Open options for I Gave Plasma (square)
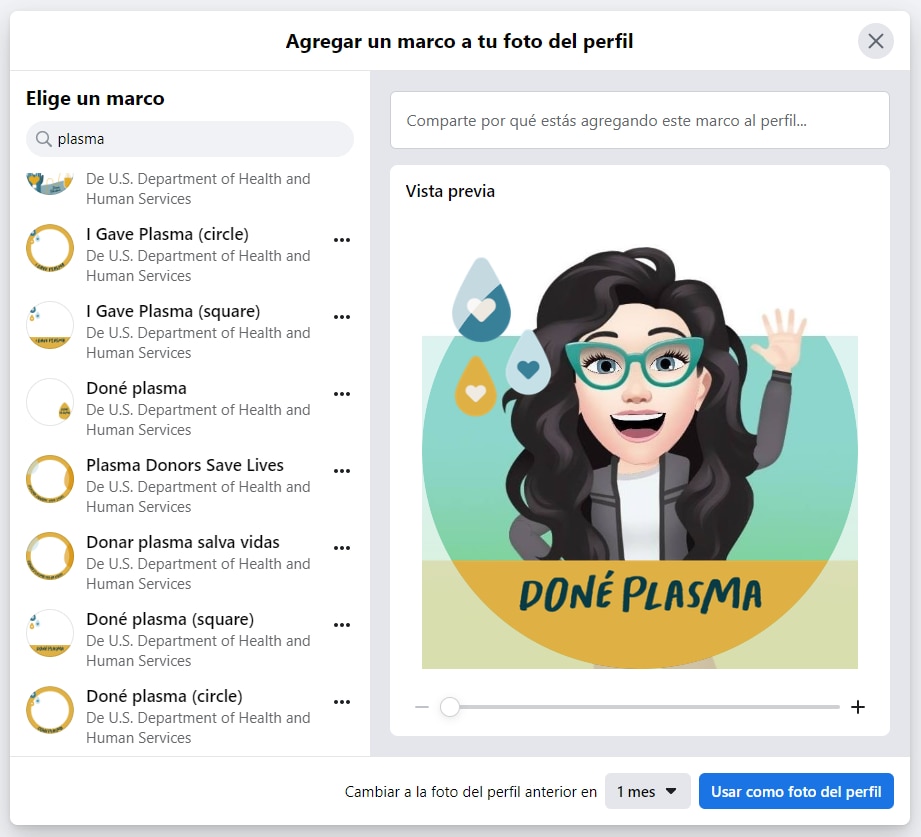This screenshot has height=837, width=921. (x=342, y=317)
